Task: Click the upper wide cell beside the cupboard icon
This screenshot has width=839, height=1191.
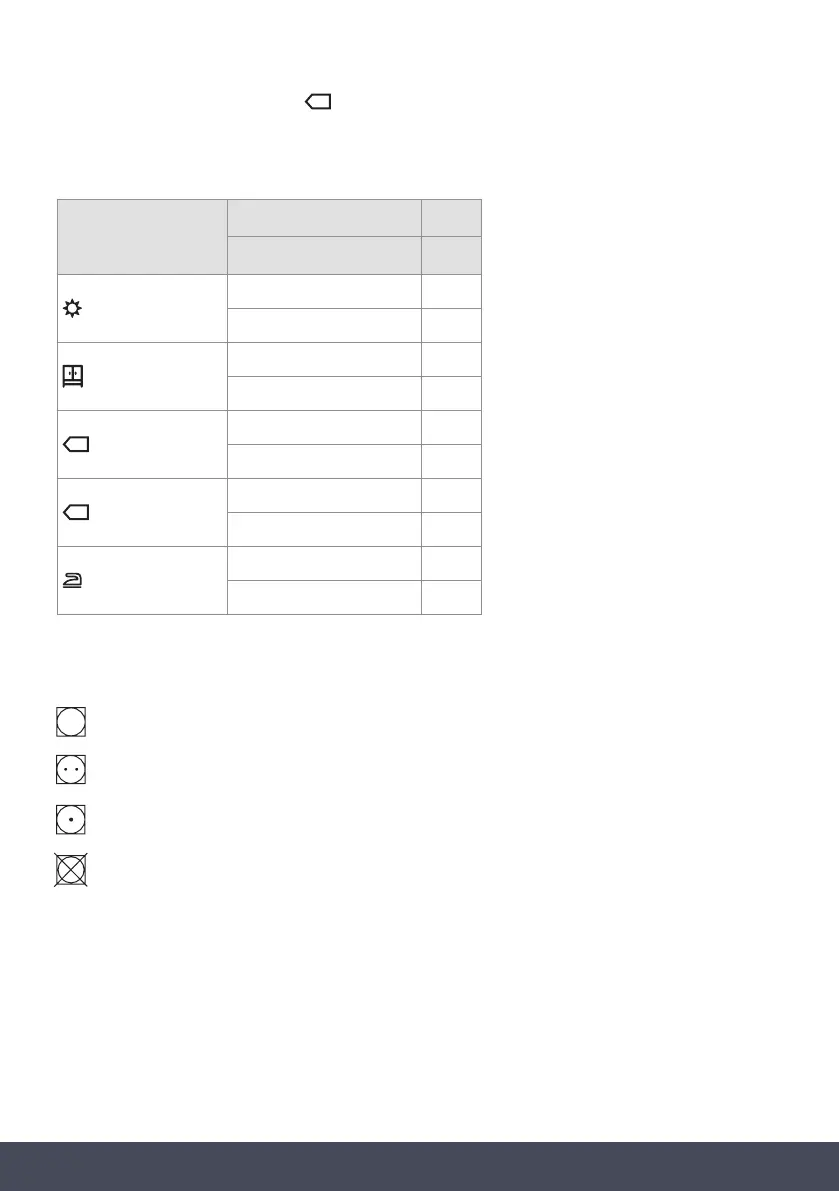Action: (x=325, y=360)
